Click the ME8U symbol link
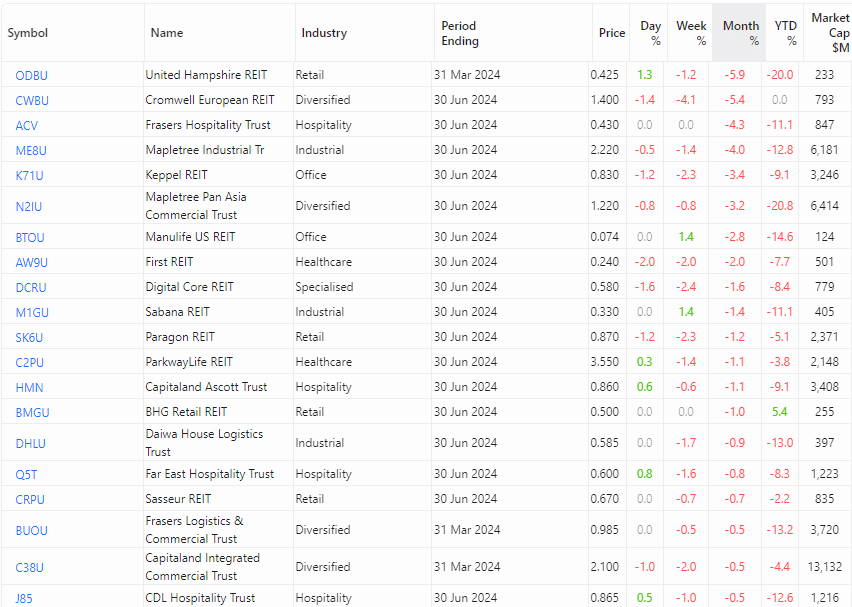The height and width of the screenshot is (607, 852). click(x=32, y=150)
